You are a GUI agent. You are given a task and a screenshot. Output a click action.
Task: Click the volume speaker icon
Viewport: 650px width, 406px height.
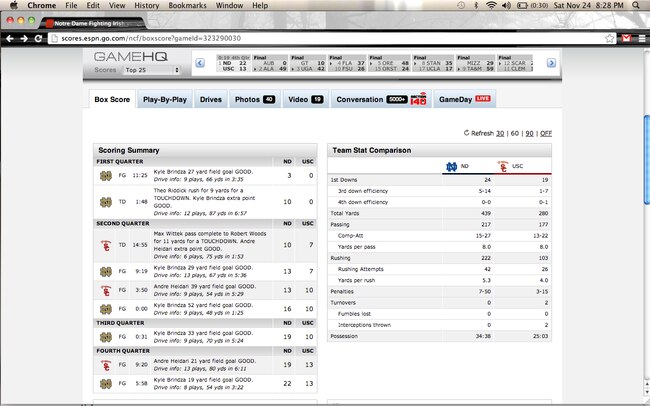pos(506,5)
